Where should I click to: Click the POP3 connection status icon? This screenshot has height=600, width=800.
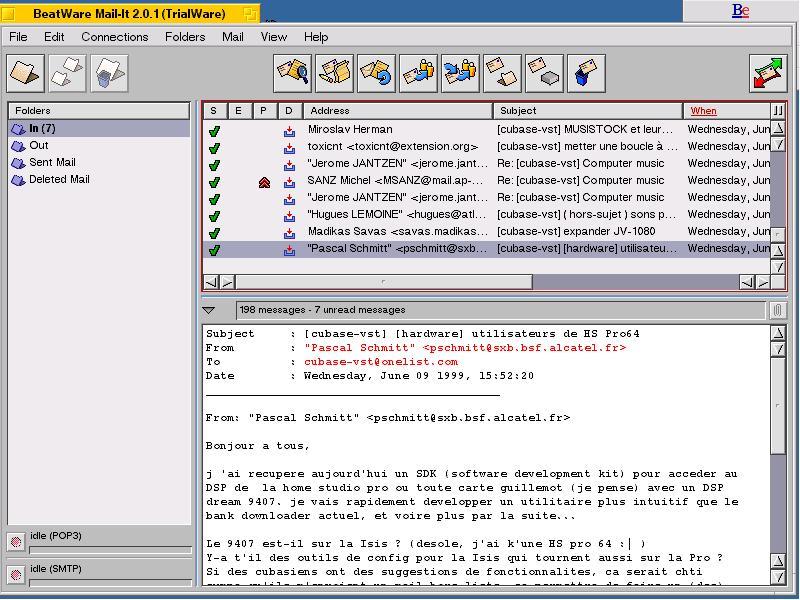coord(16,542)
